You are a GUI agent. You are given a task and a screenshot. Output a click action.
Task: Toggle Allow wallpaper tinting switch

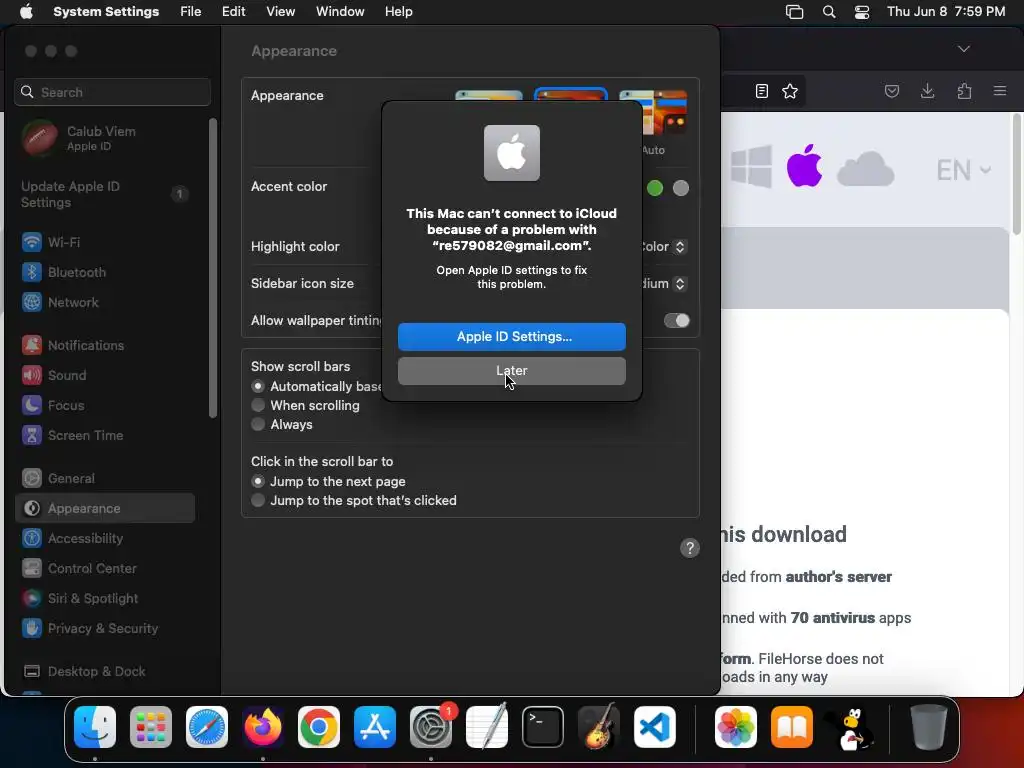(x=677, y=321)
